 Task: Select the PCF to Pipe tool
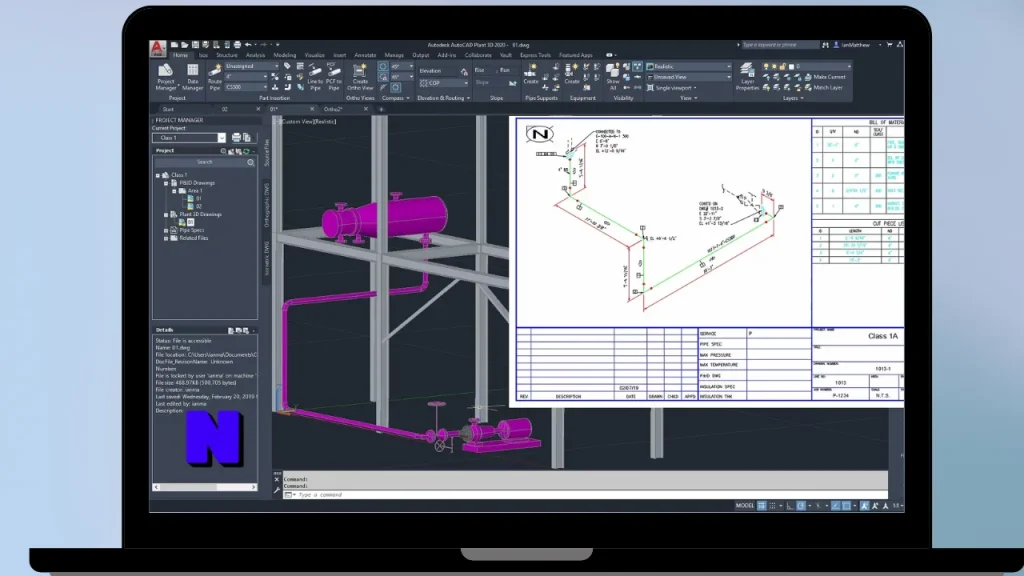(x=334, y=77)
